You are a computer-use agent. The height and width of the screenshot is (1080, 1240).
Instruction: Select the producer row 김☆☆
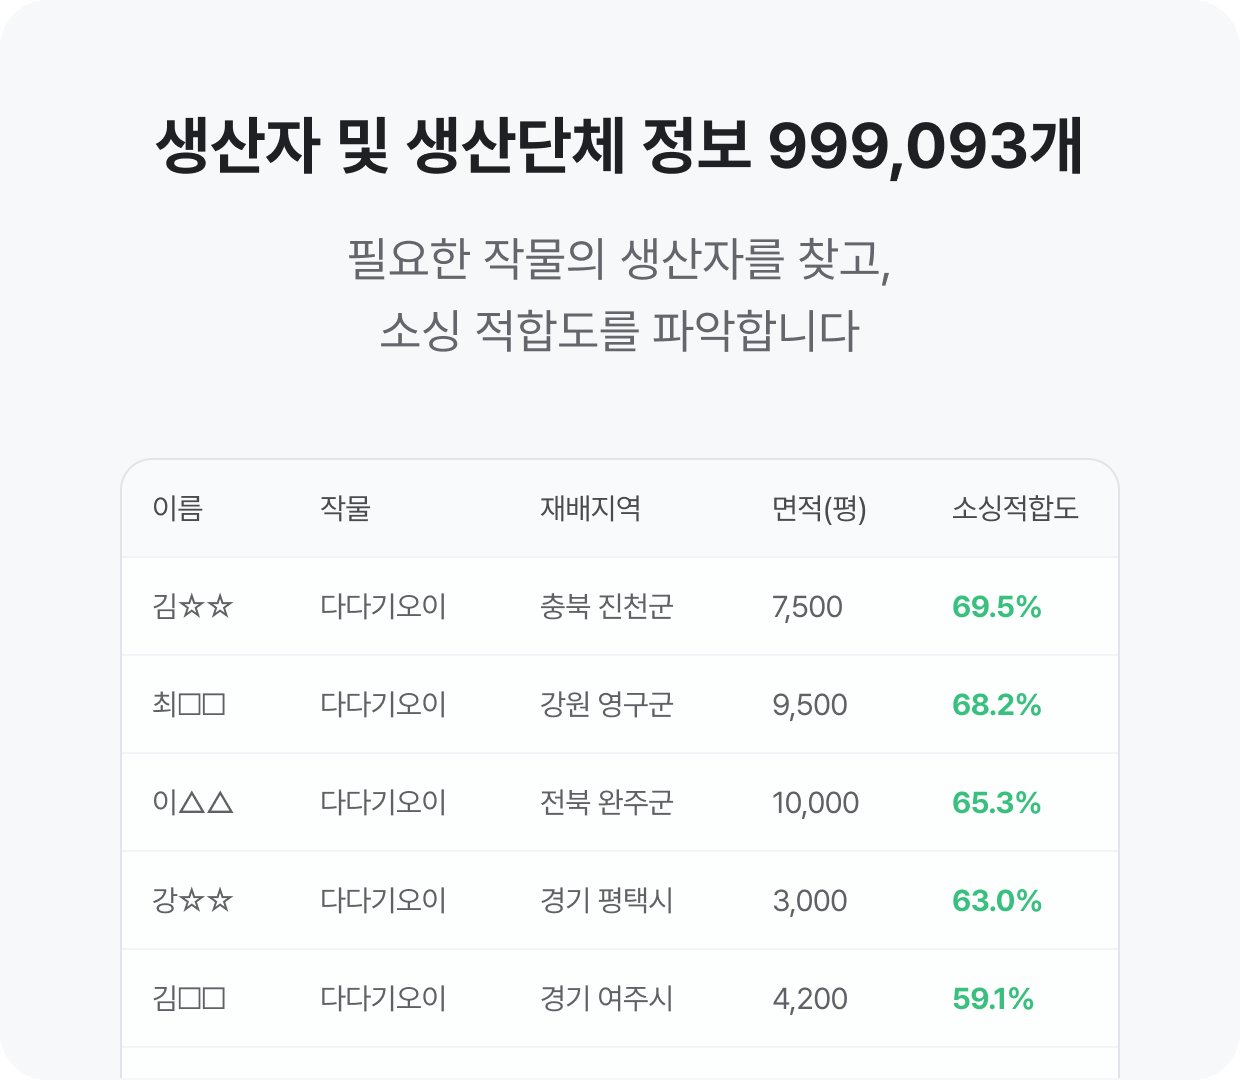tap(620, 606)
